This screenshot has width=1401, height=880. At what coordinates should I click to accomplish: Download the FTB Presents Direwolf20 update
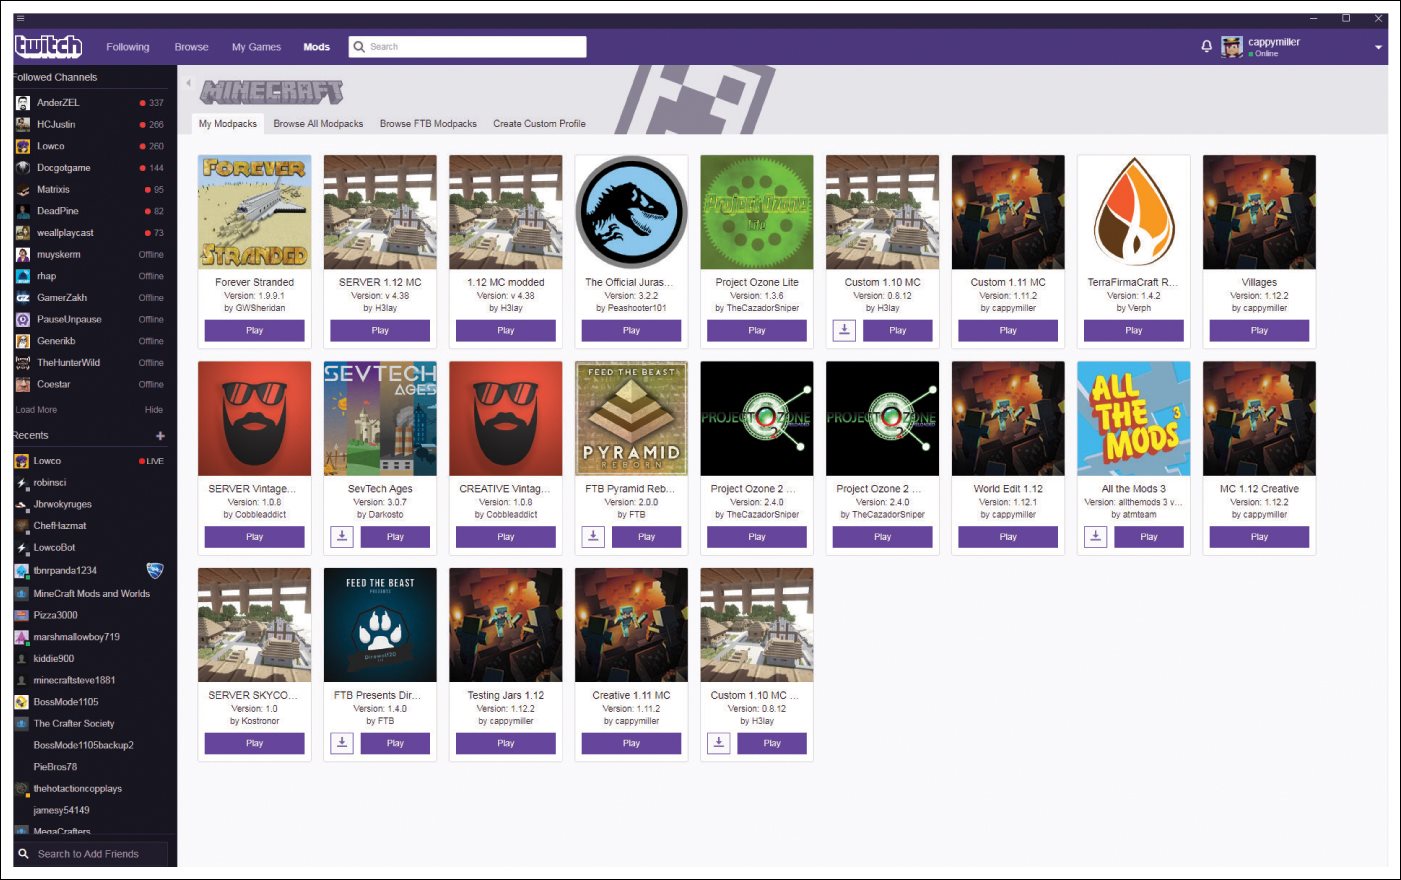342,743
